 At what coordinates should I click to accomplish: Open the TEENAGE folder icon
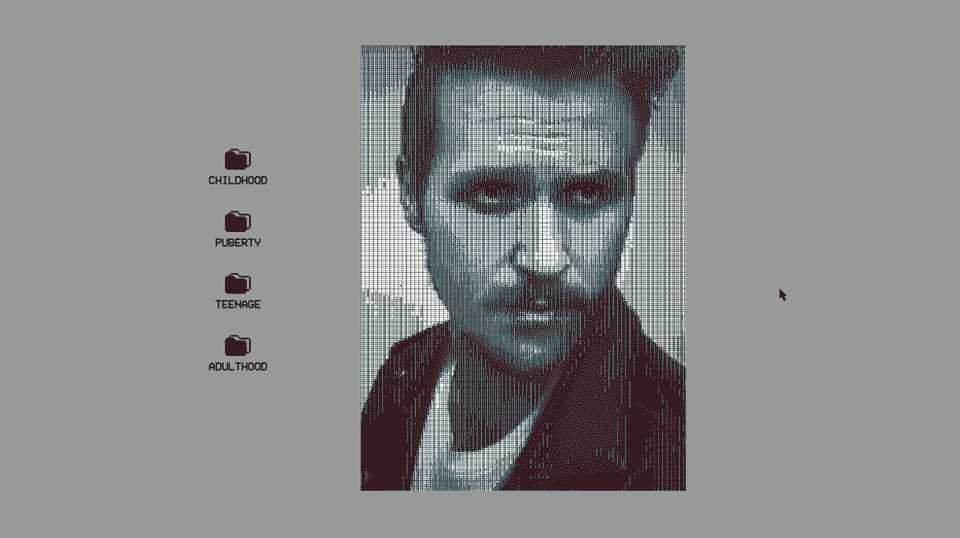point(237,283)
